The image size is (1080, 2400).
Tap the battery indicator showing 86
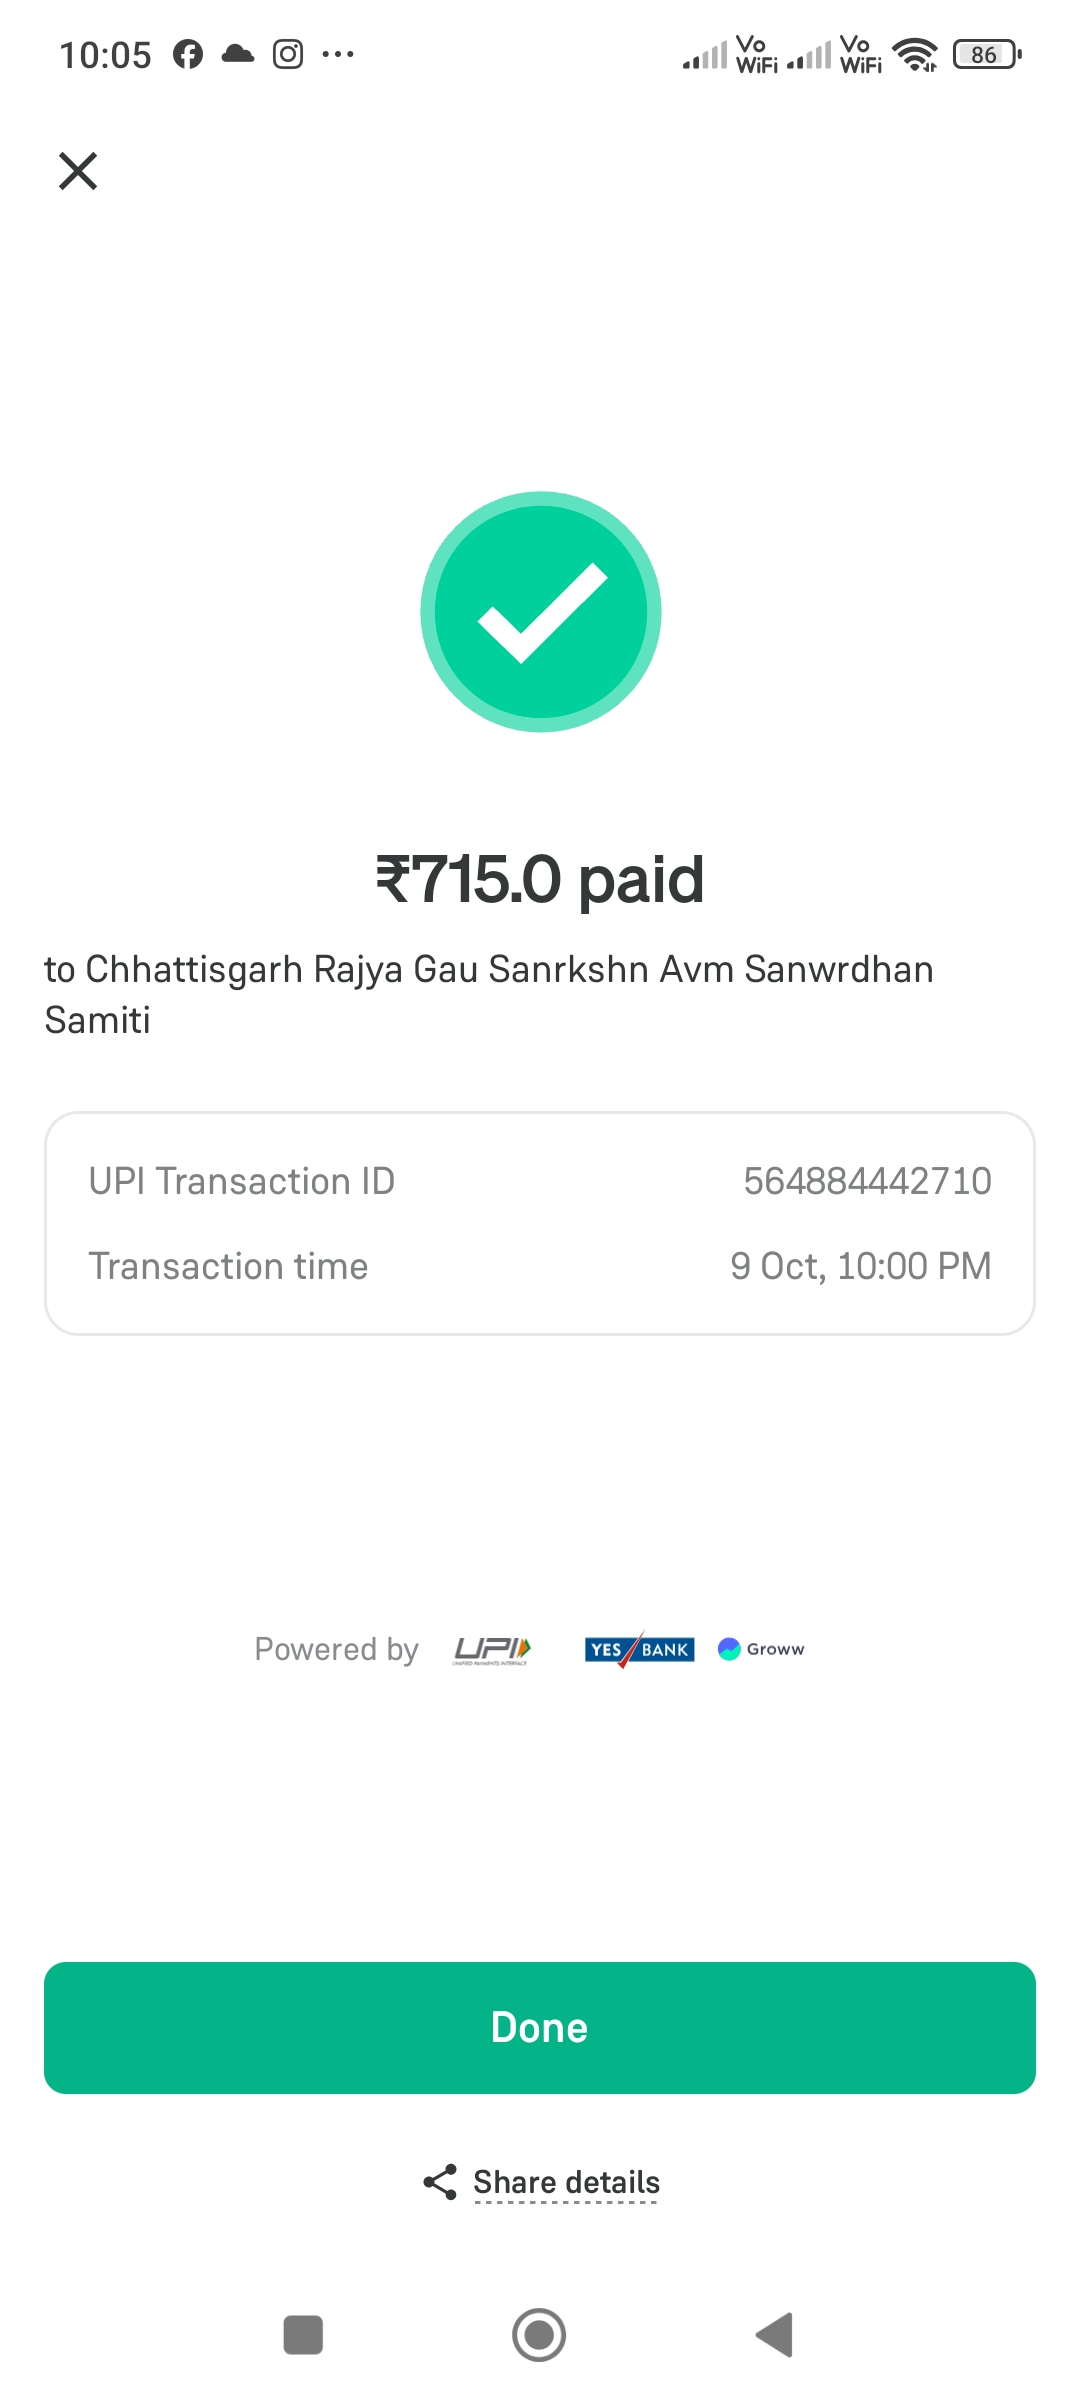point(987,55)
